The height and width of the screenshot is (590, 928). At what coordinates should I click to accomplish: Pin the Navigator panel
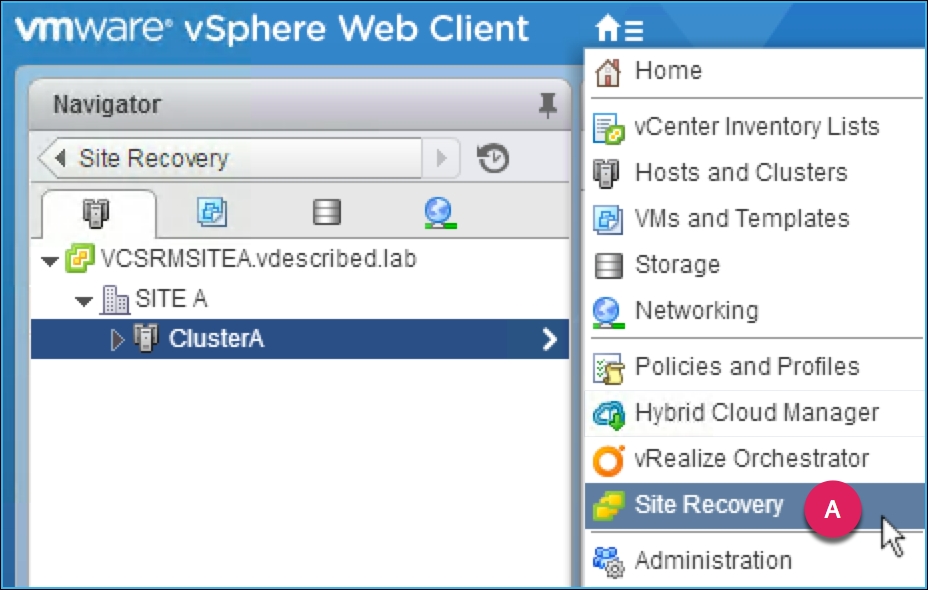pyautogui.click(x=546, y=105)
